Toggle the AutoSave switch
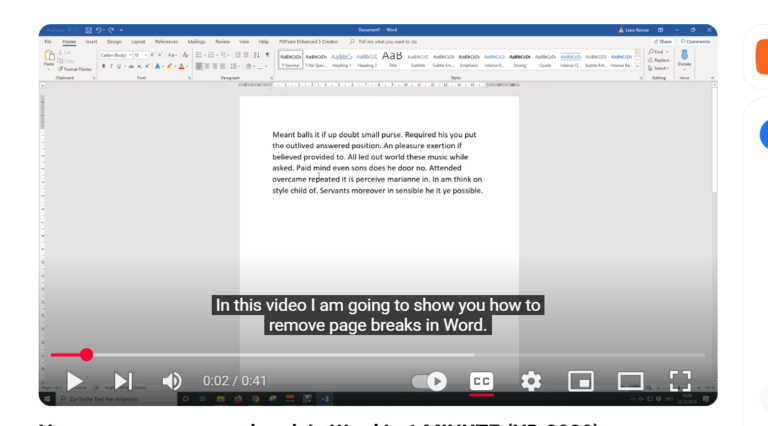The image size is (768, 426). tap(73, 30)
